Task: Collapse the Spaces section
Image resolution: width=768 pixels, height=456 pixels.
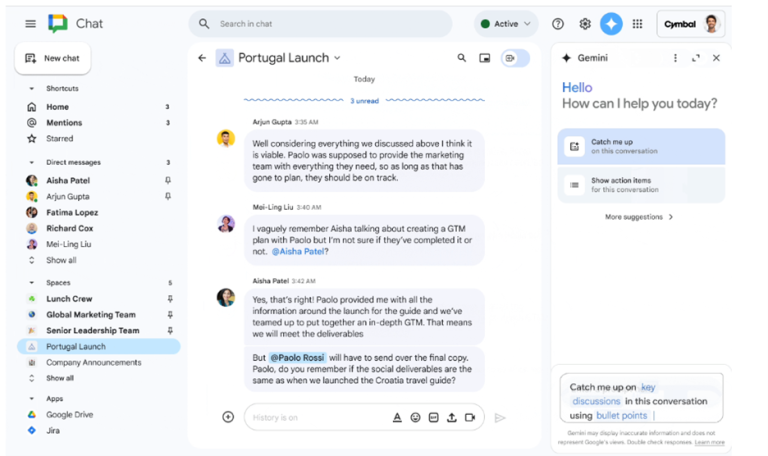Action: [x=32, y=283]
